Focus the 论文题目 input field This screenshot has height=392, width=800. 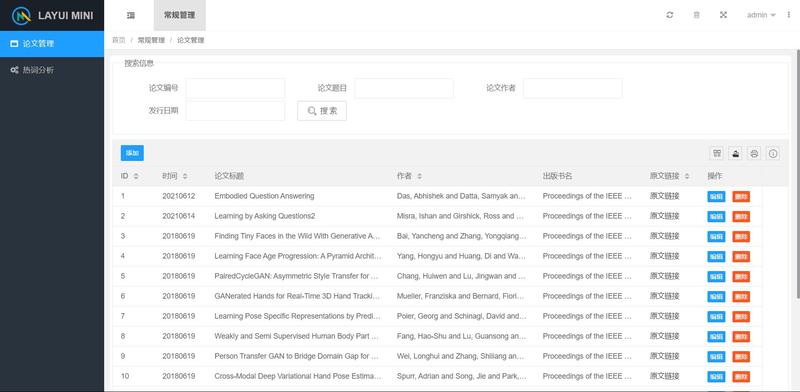coord(404,88)
